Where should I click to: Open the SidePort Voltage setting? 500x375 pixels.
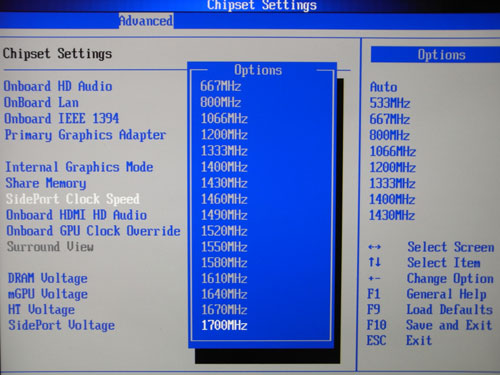tap(62, 325)
